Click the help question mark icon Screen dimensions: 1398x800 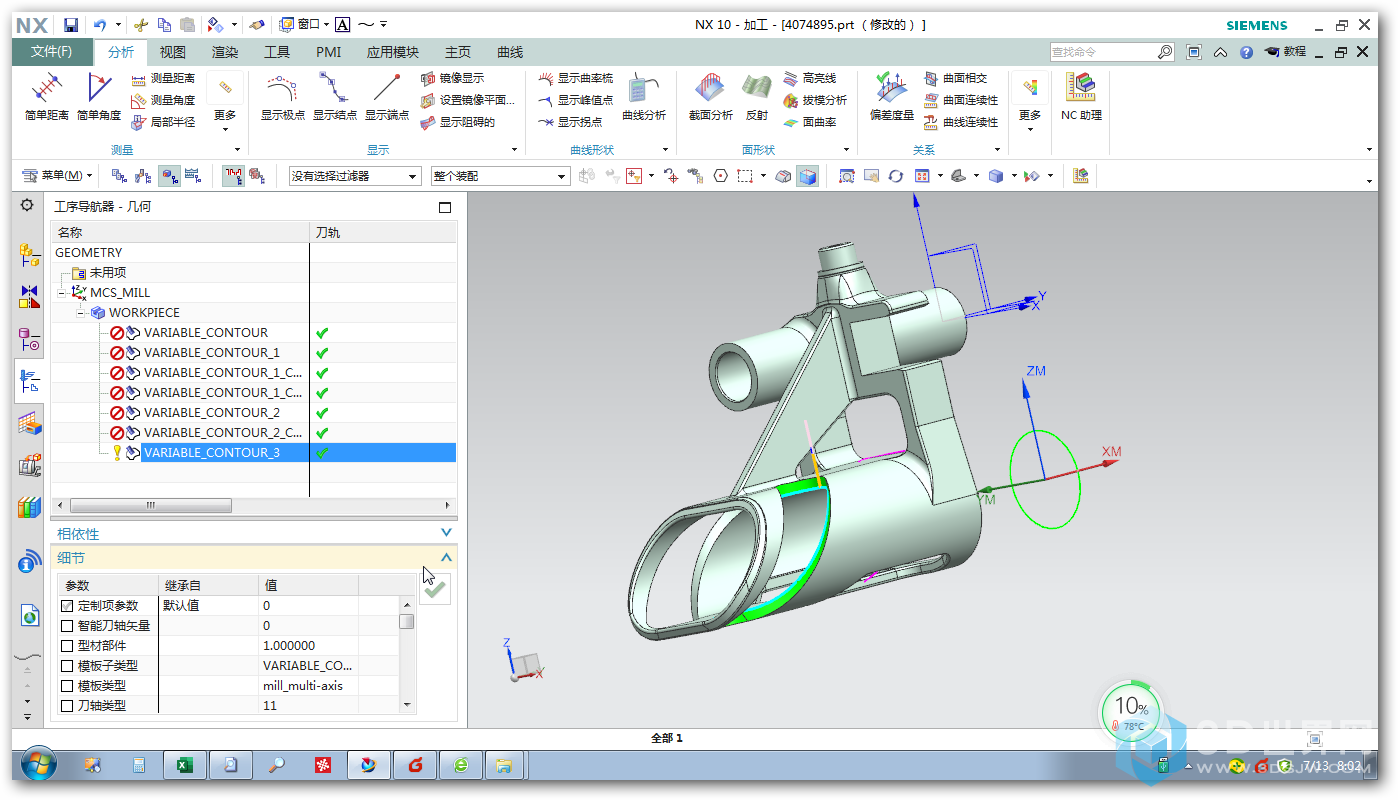(x=1246, y=52)
